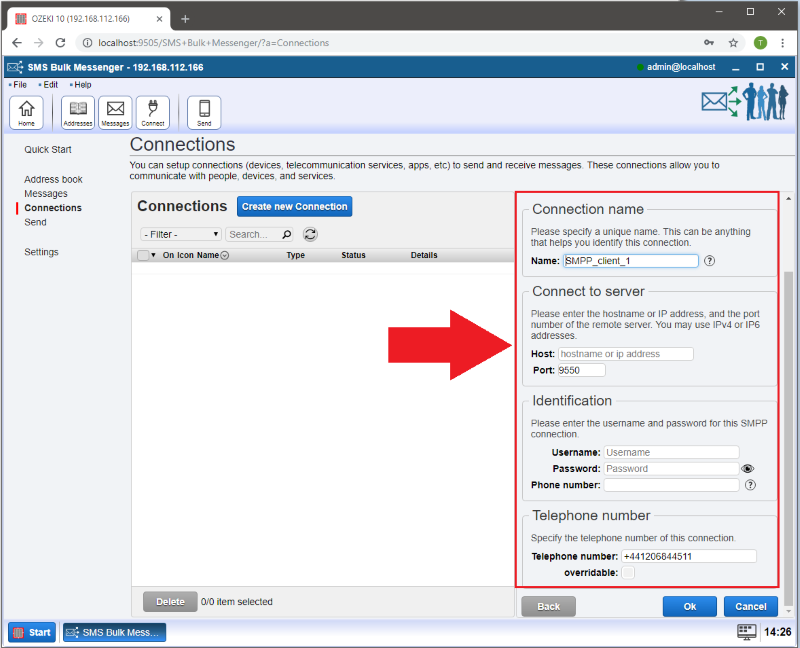The height and width of the screenshot is (648, 800).
Task: Click help icon beside Phone number field
Action: coord(750,485)
